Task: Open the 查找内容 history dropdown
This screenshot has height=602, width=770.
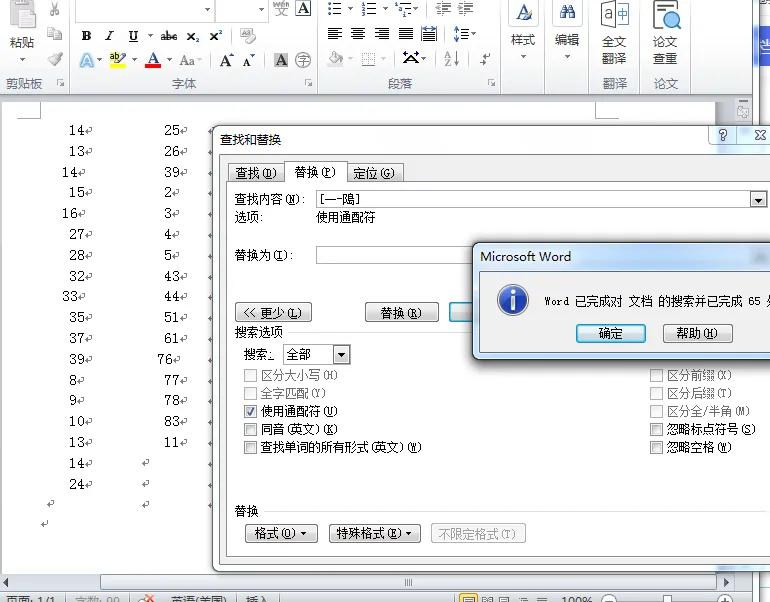Action: (x=758, y=199)
